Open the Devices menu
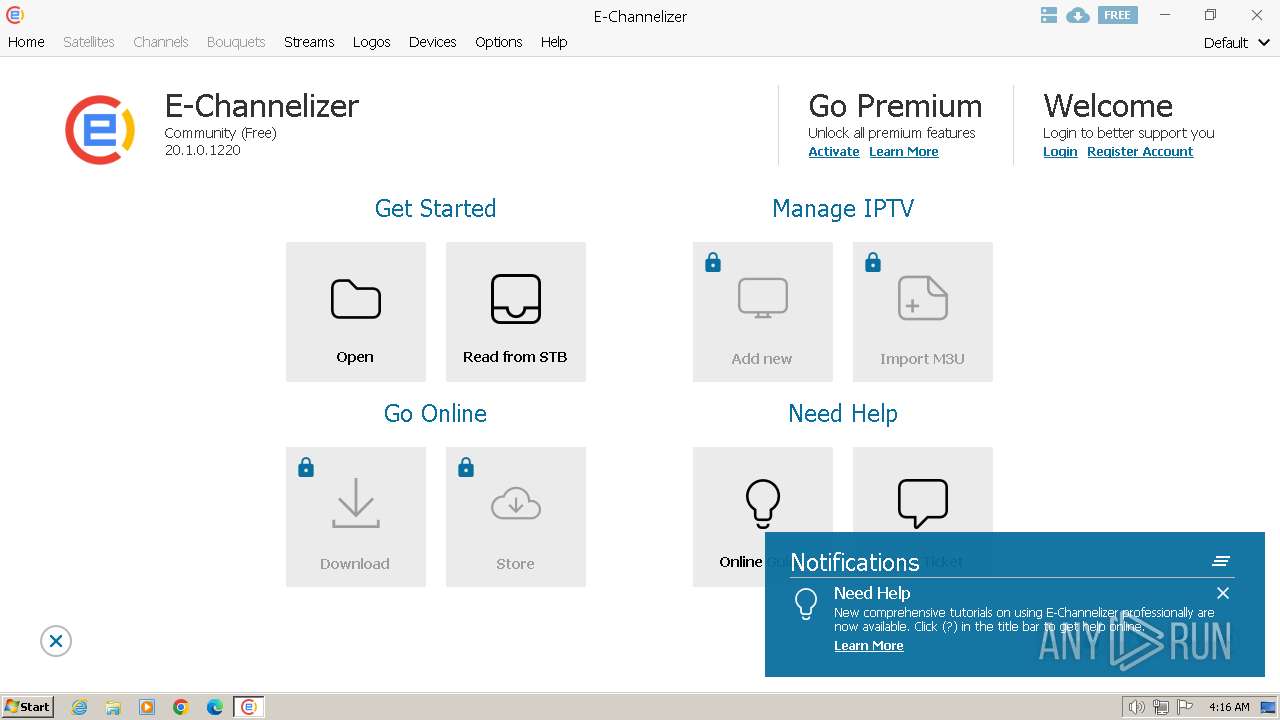This screenshot has width=1280, height=720. click(x=433, y=42)
